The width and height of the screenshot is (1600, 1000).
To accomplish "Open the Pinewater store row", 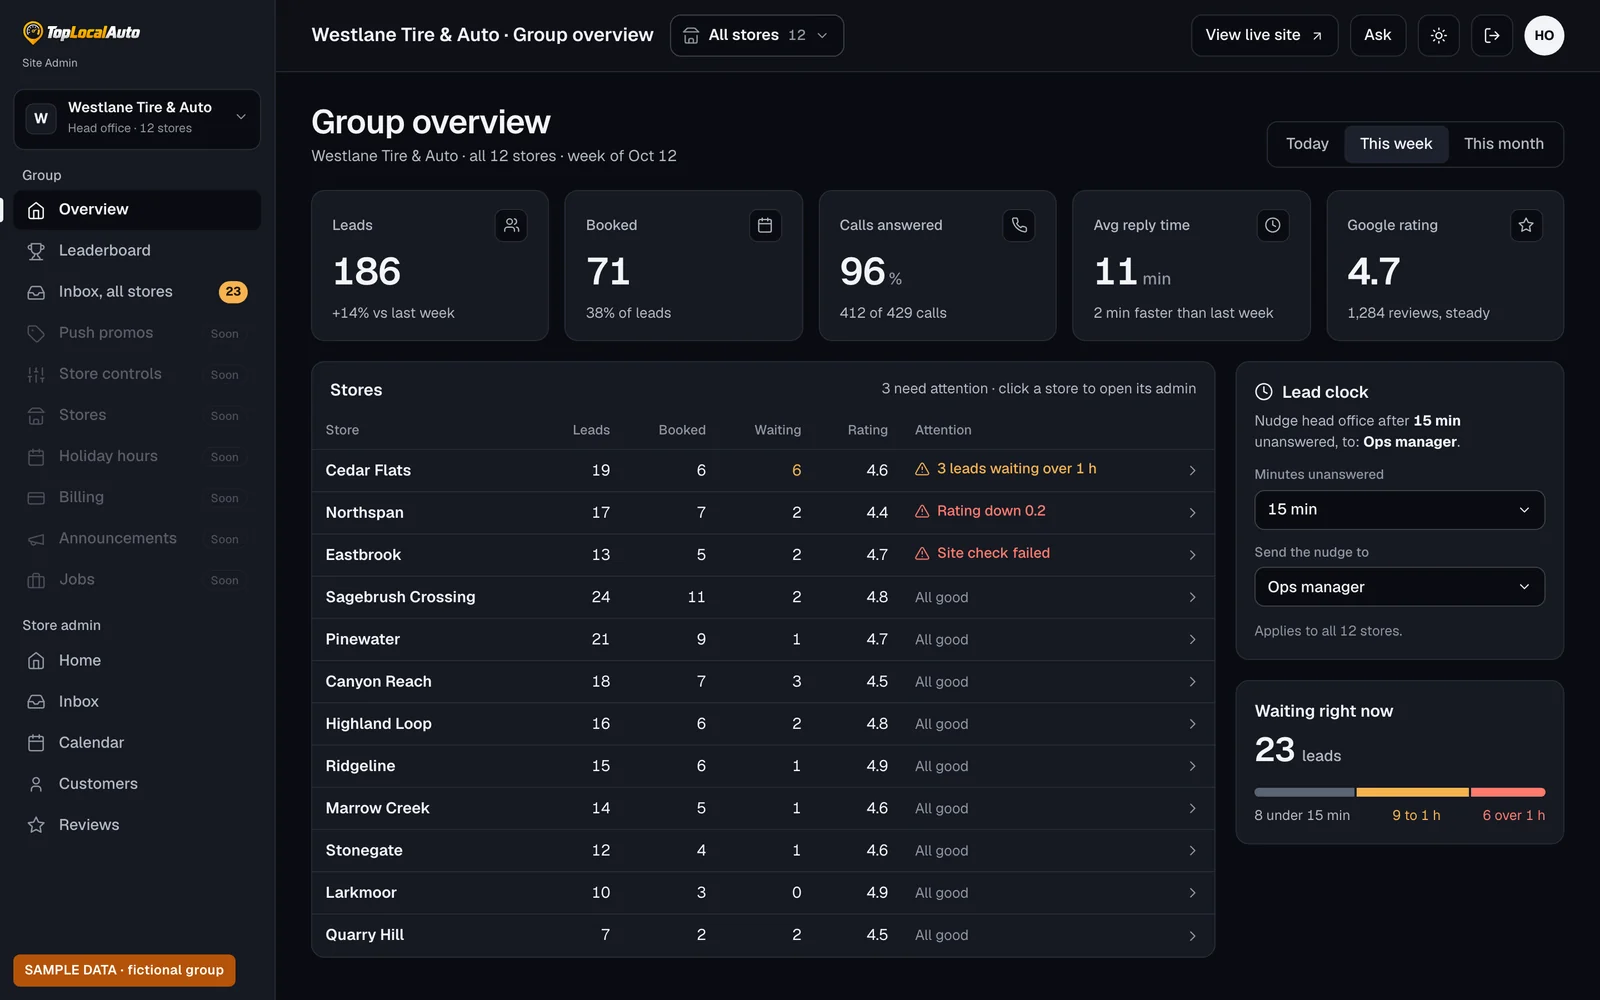I will point(763,640).
